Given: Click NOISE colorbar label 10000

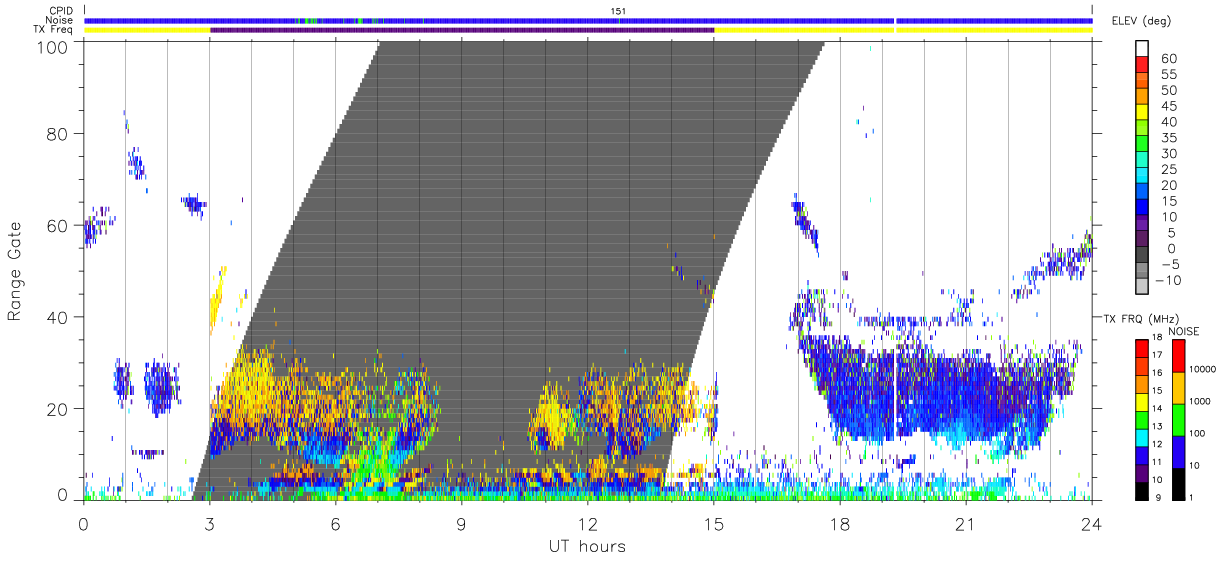Looking at the screenshot, I should click(x=1202, y=370).
